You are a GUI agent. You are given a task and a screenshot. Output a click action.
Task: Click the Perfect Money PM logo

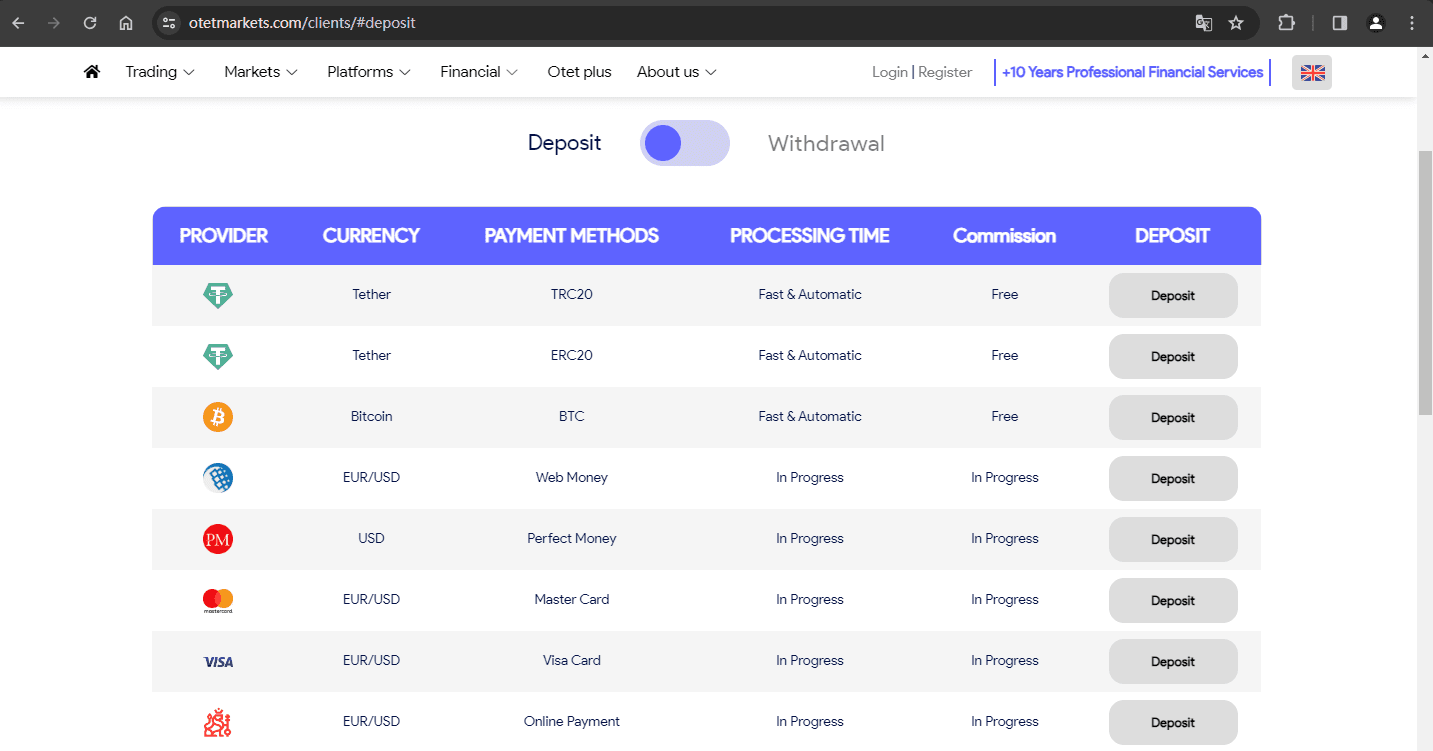tap(218, 539)
